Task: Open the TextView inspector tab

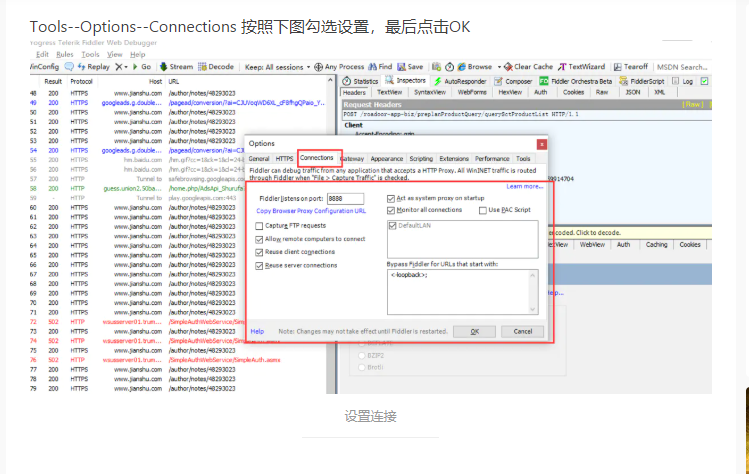Action: pos(389,92)
